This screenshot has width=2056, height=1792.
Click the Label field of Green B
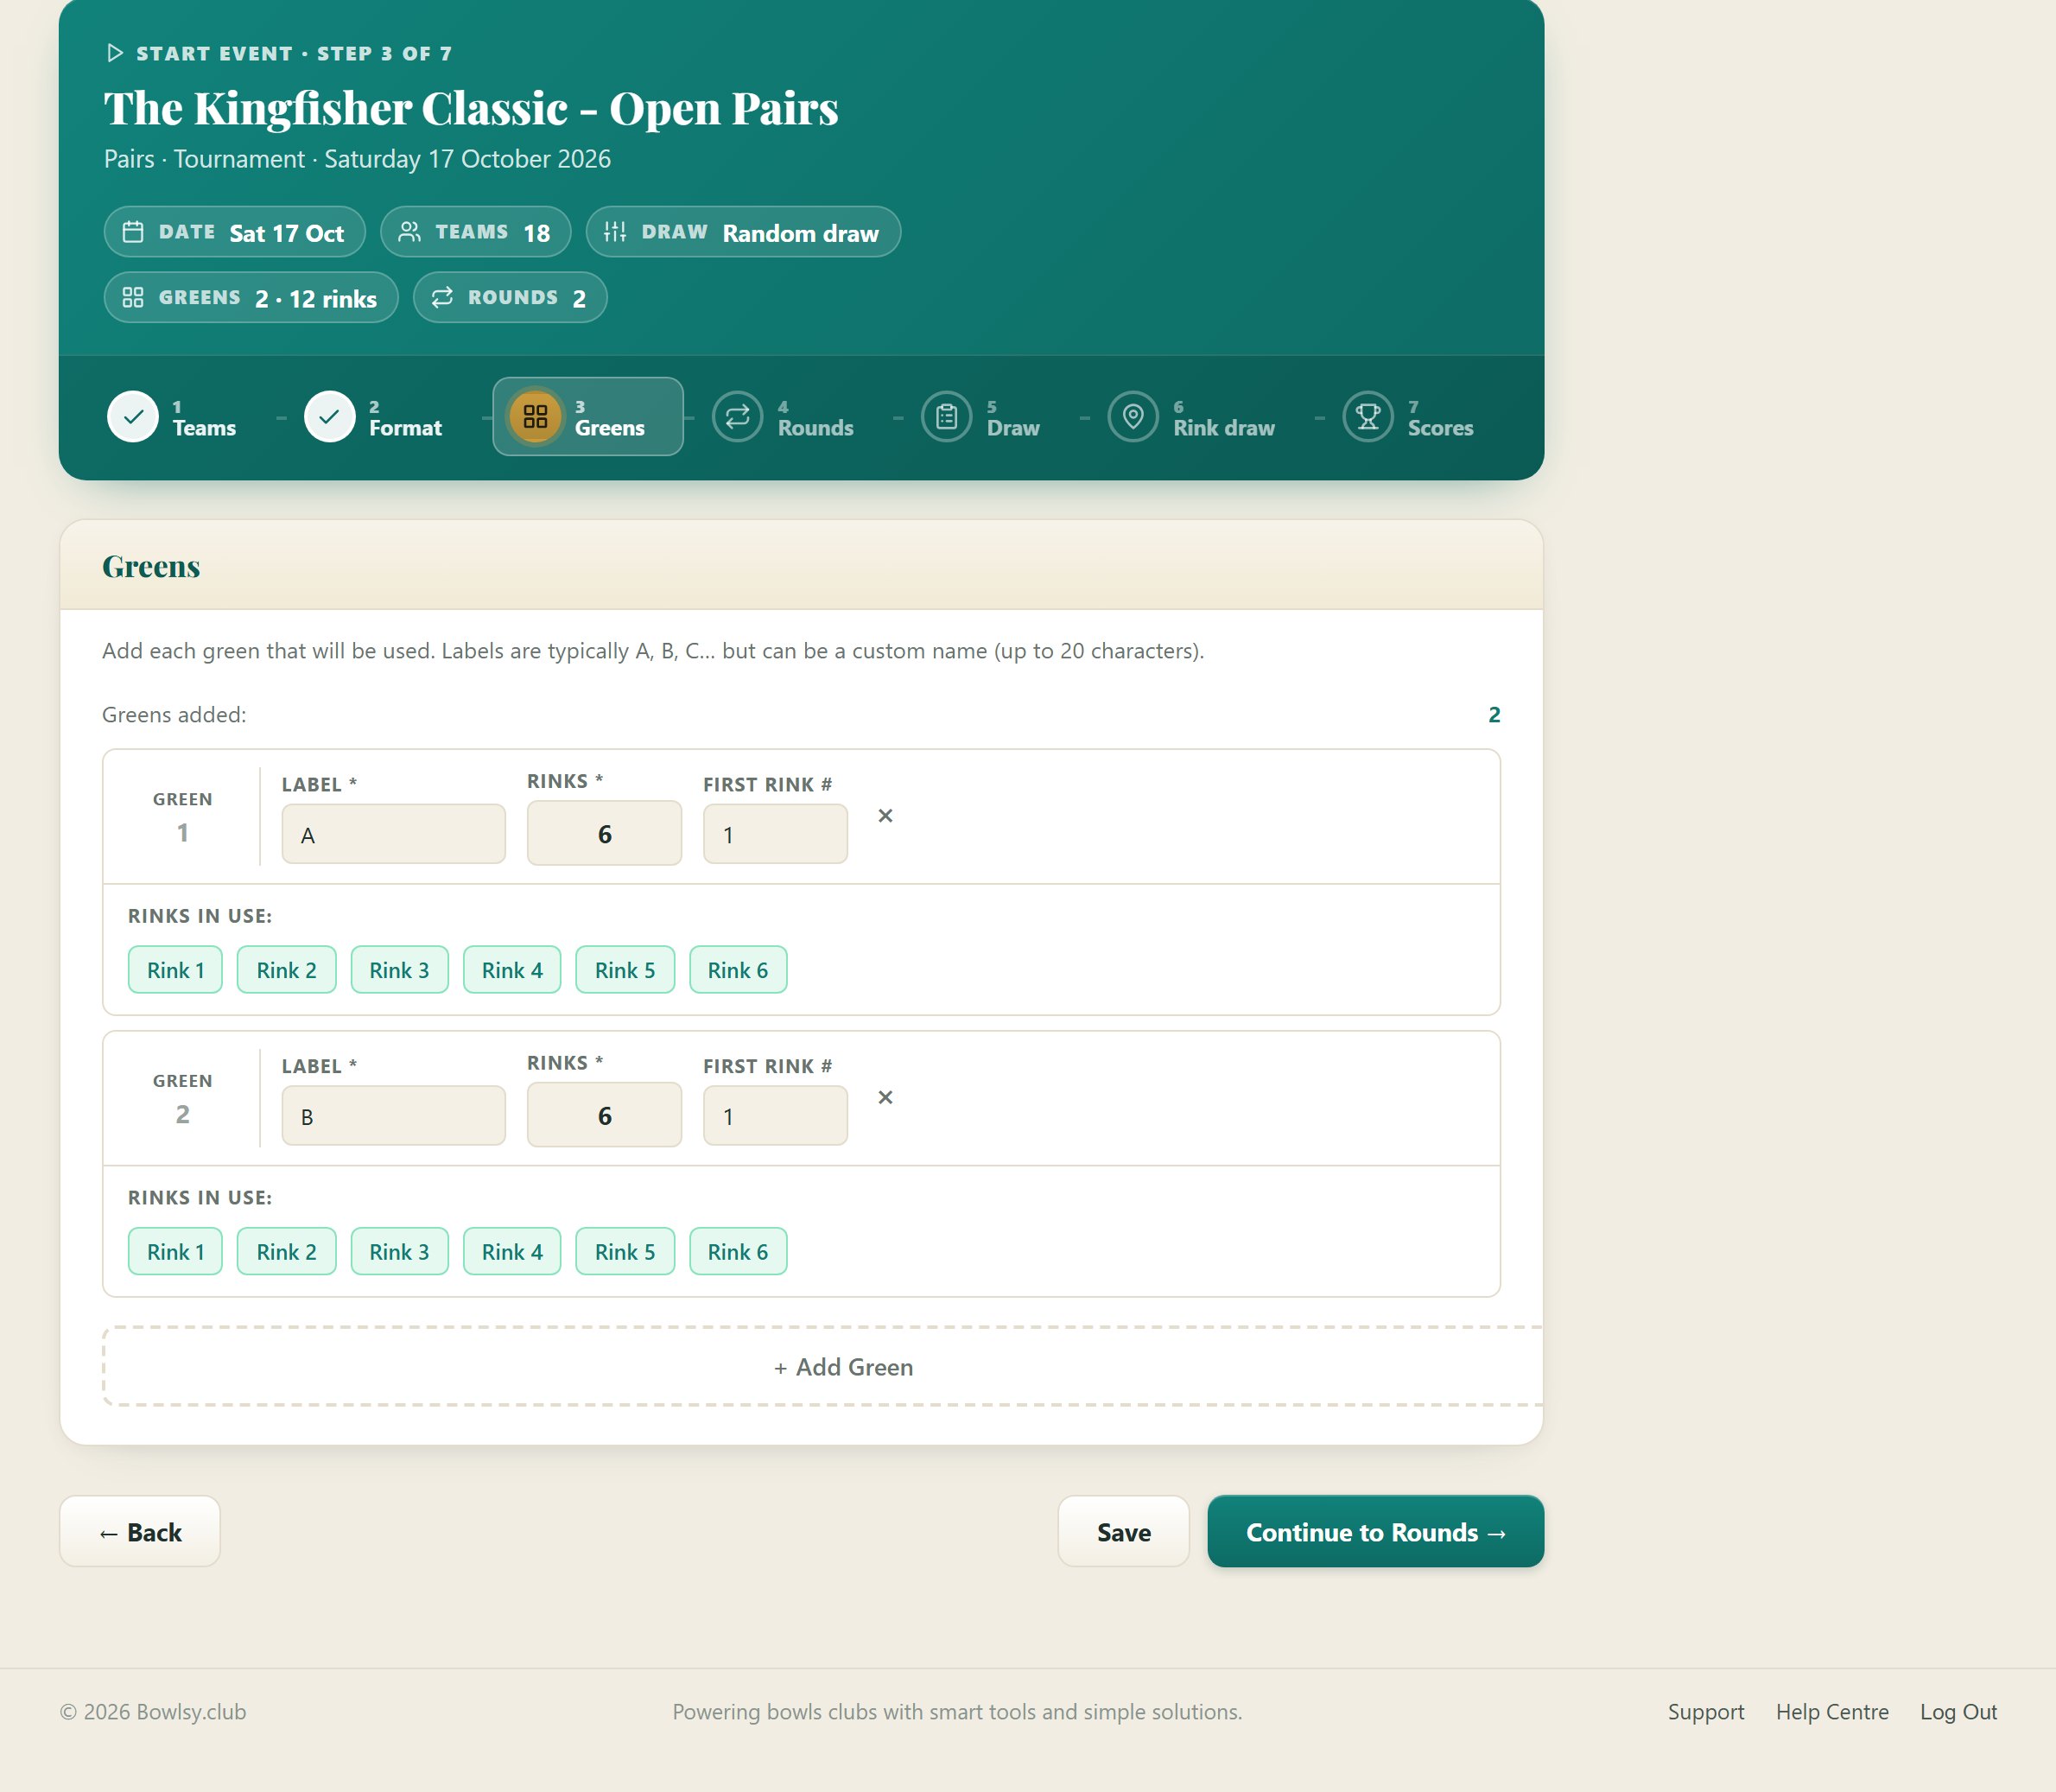(393, 1116)
